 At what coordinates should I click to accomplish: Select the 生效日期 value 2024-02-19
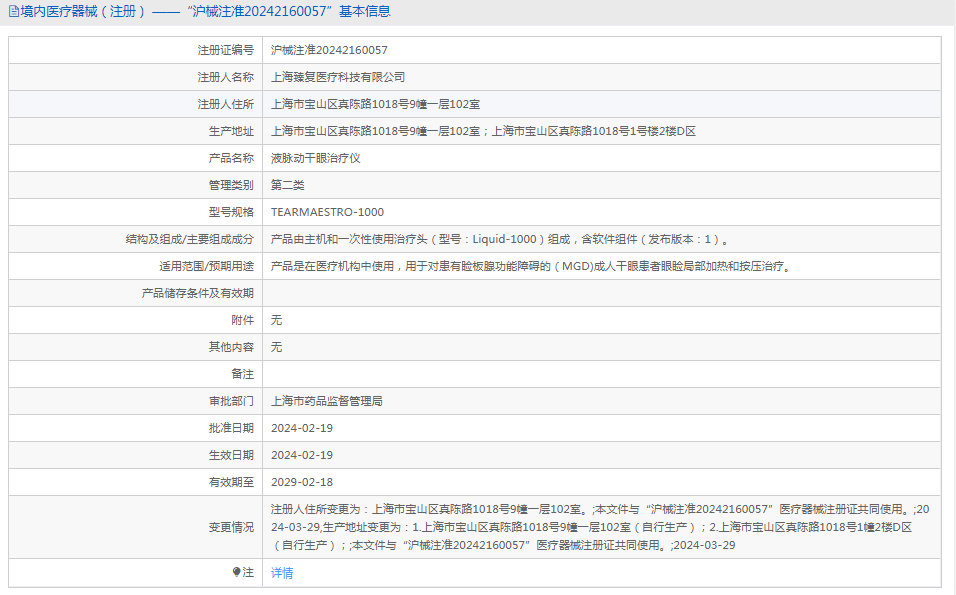(x=302, y=455)
